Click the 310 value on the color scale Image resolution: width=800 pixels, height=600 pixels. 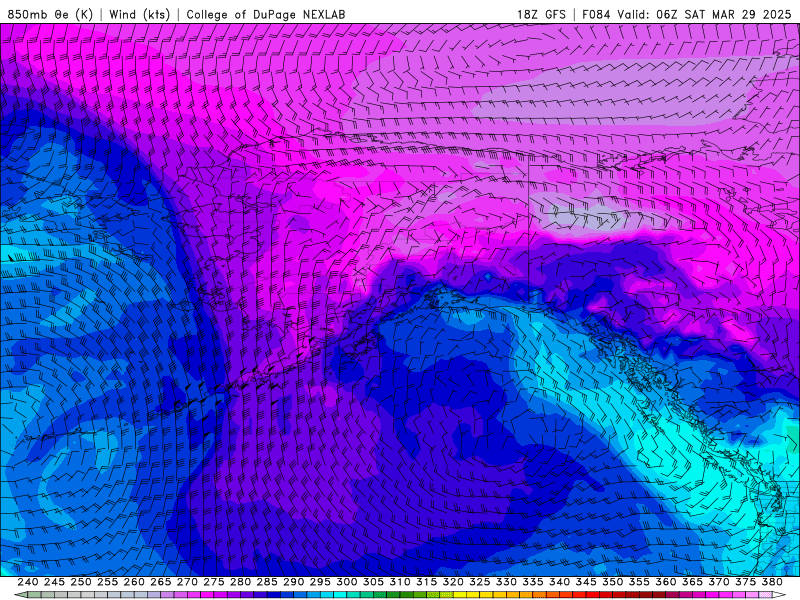(399, 582)
